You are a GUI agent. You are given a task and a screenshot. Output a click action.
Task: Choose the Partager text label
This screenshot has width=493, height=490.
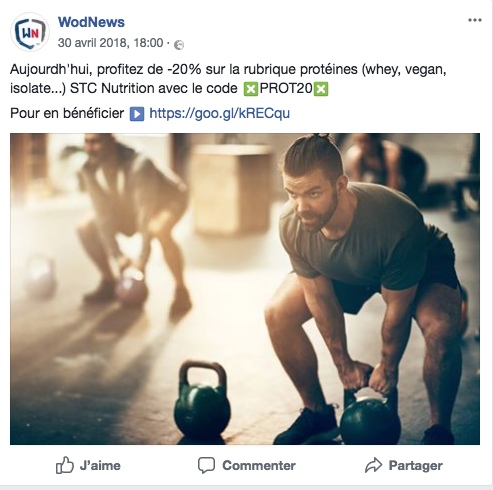tap(416, 466)
